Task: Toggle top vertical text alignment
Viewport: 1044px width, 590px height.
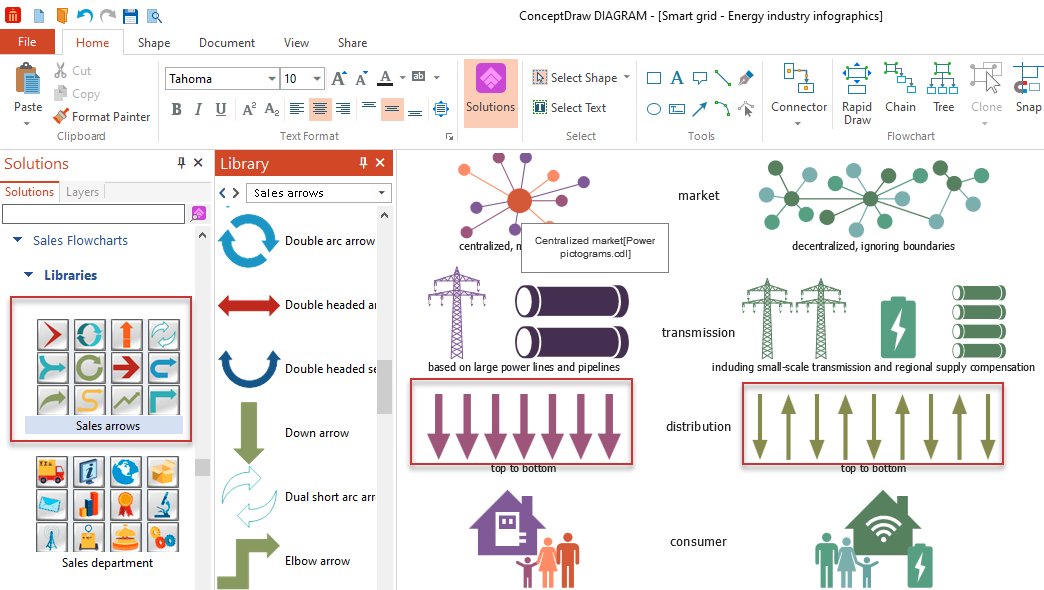Action: 369,106
